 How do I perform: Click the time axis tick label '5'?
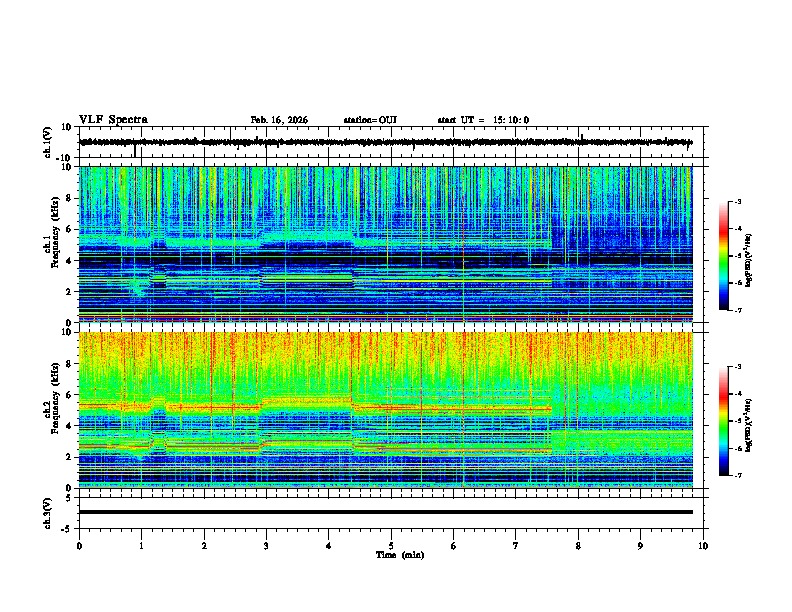point(391,546)
